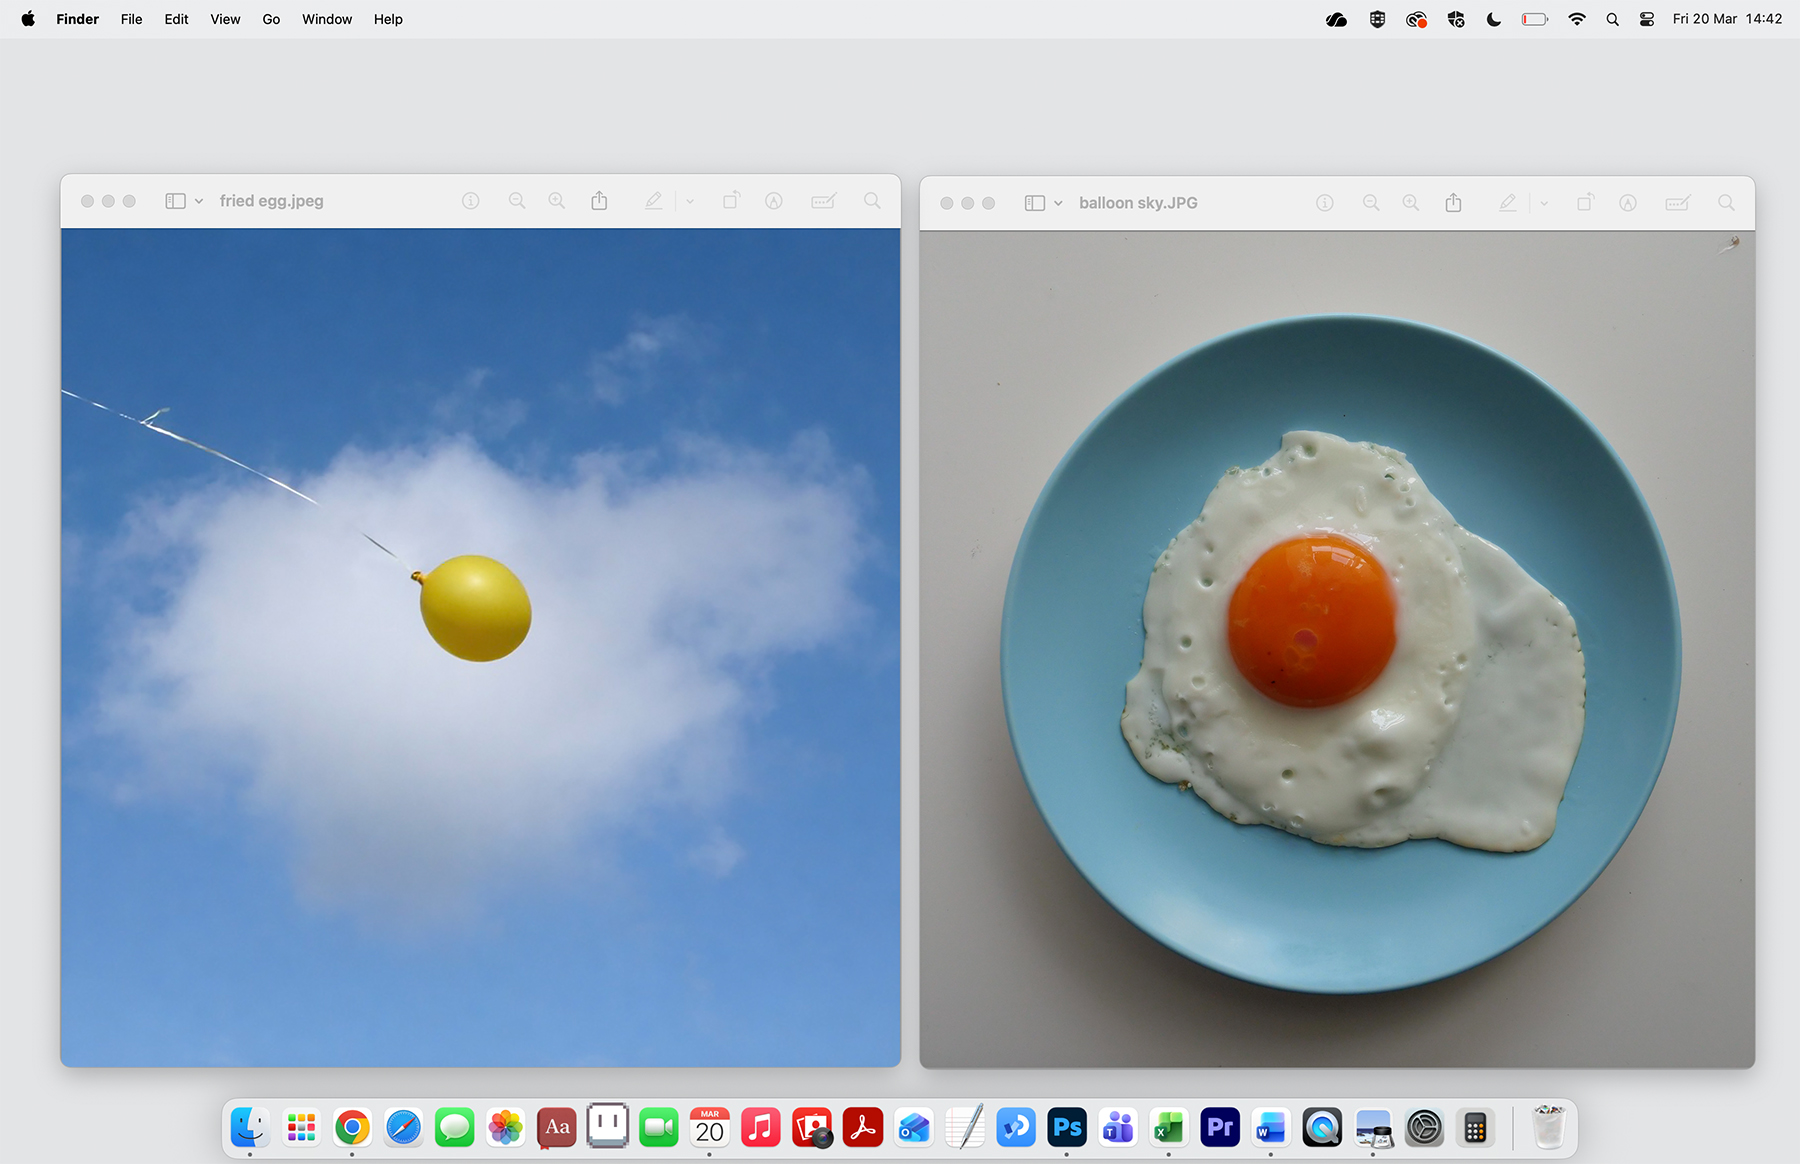
Task: Share the fried egg.jpeg image
Action: coord(599,200)
